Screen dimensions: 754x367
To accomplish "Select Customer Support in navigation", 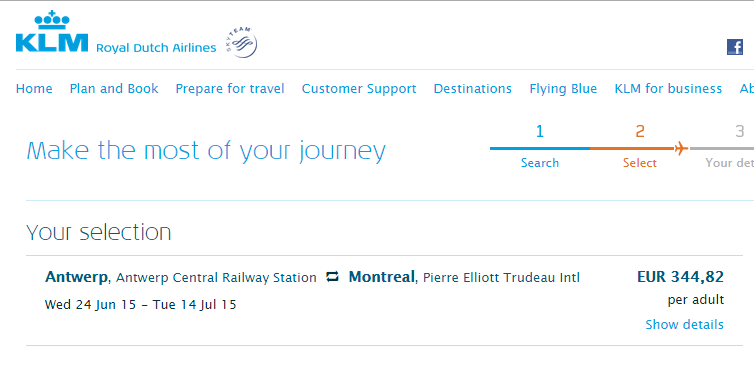I will (359, 89).
